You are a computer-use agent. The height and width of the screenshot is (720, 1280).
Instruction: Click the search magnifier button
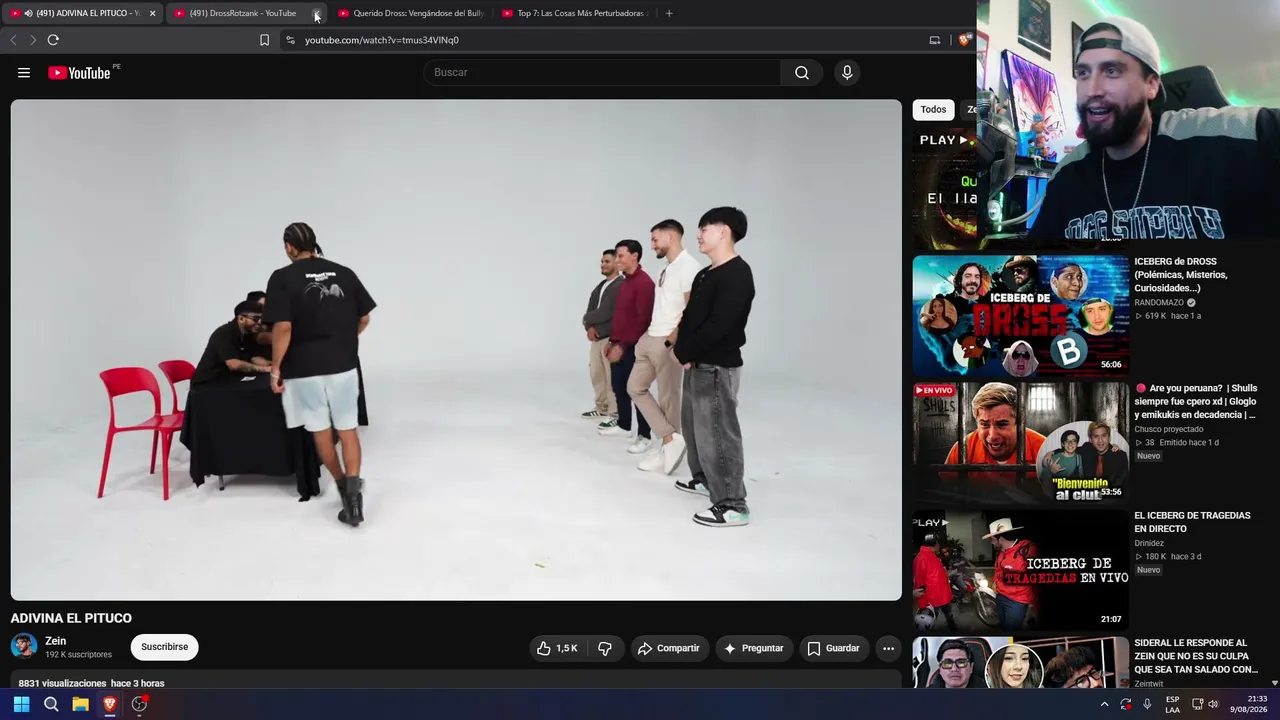pyautogui.click(x=802, y=72)
